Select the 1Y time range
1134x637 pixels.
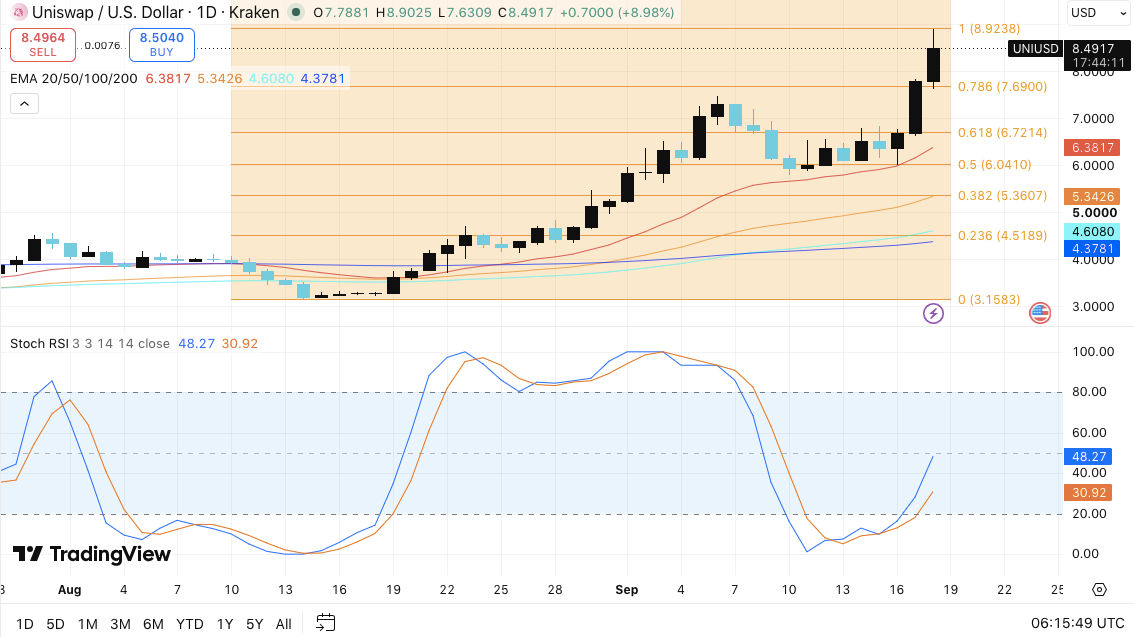coord(225,623)
